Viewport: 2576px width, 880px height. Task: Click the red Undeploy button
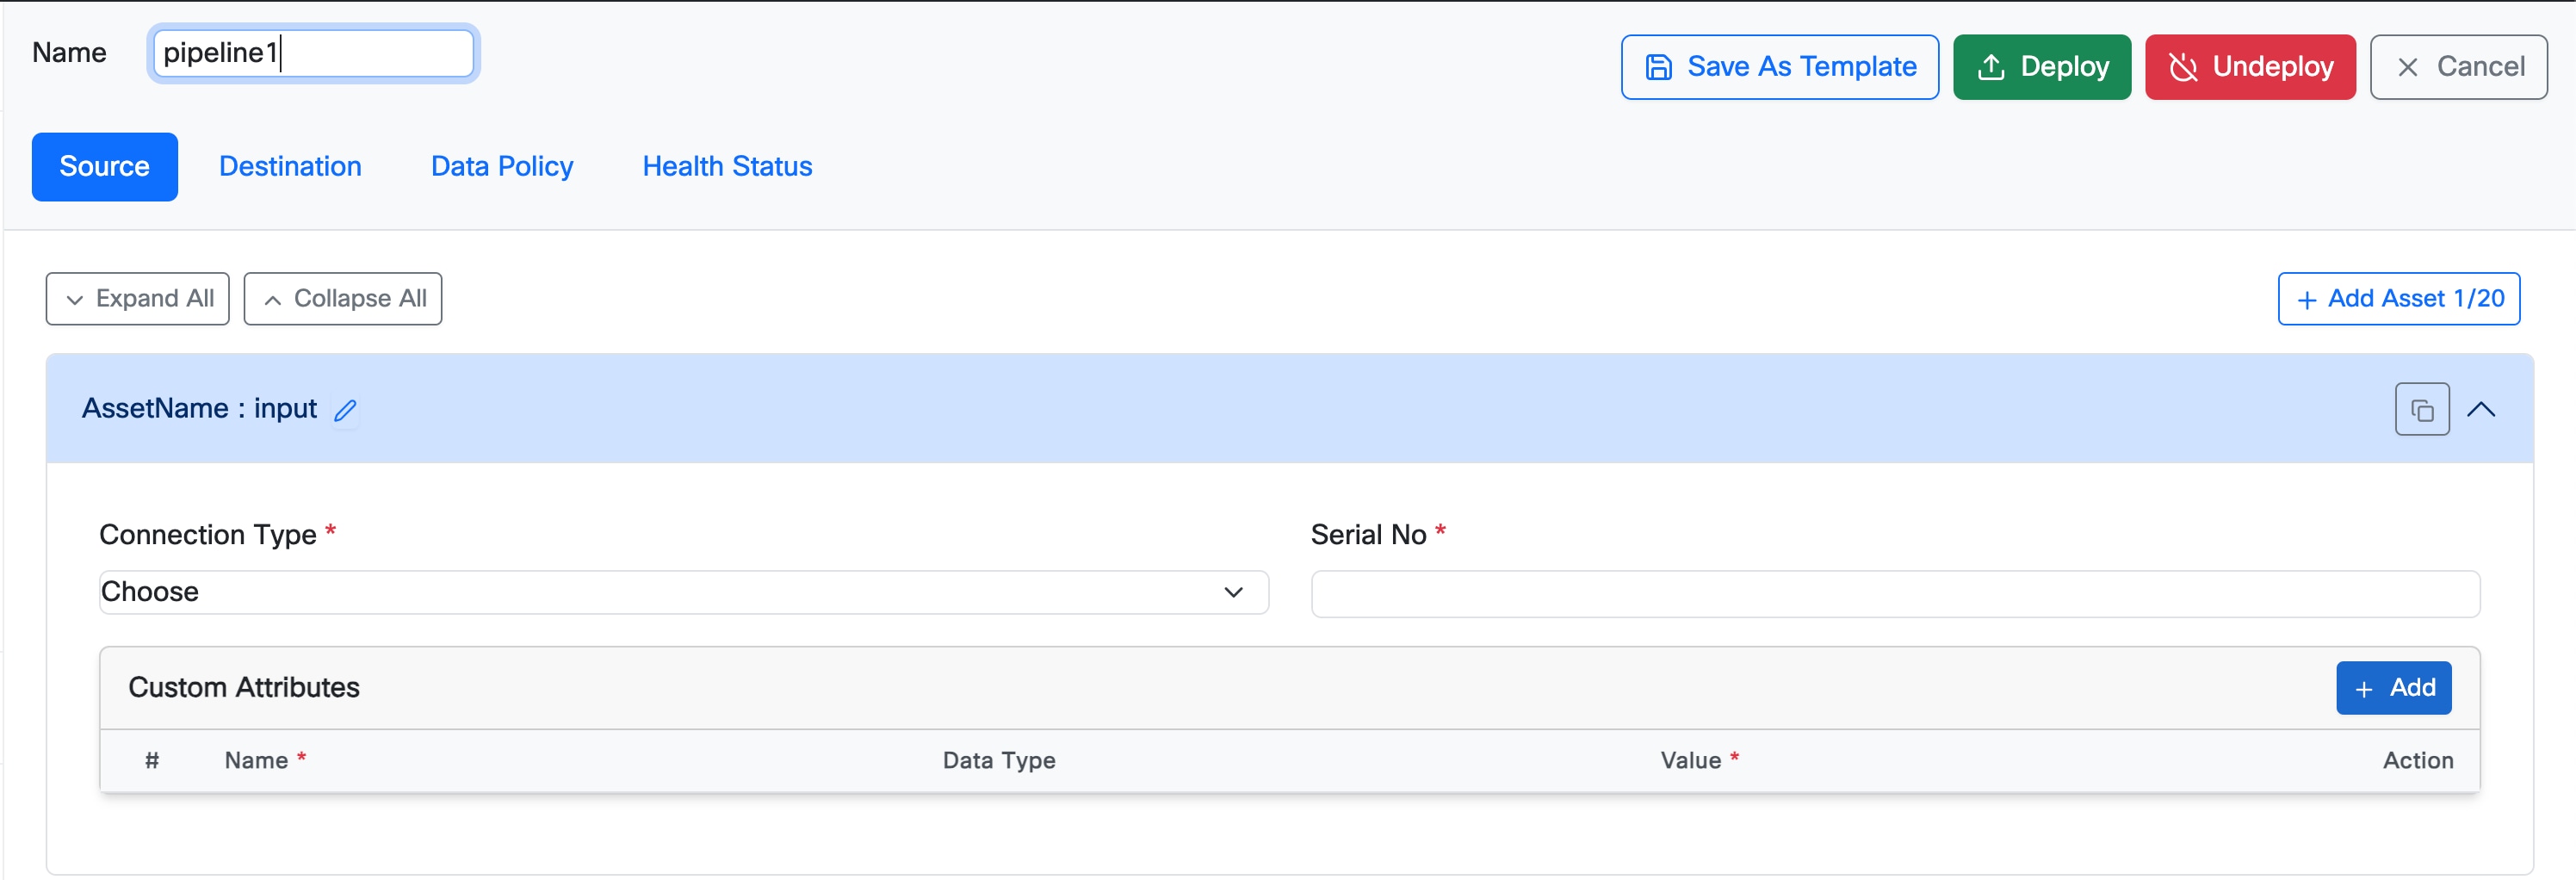click(x=2249, y=67)
